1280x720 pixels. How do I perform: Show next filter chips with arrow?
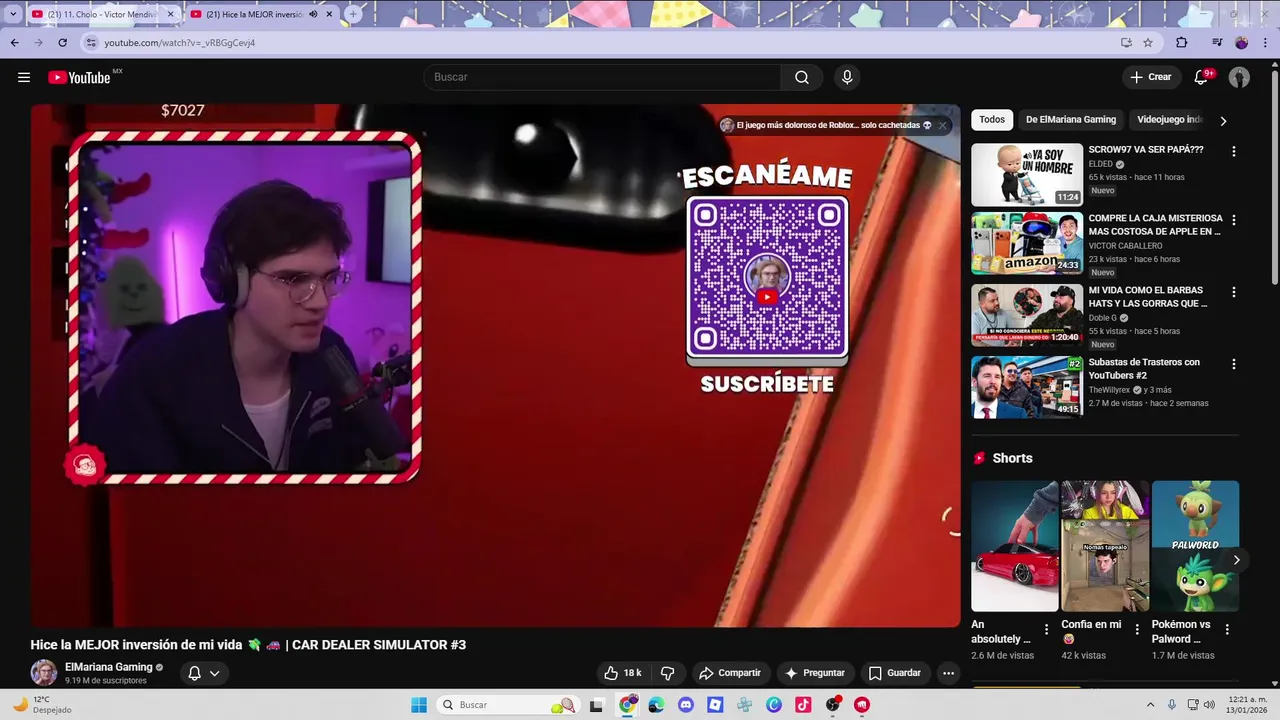tap(1223, 121)
